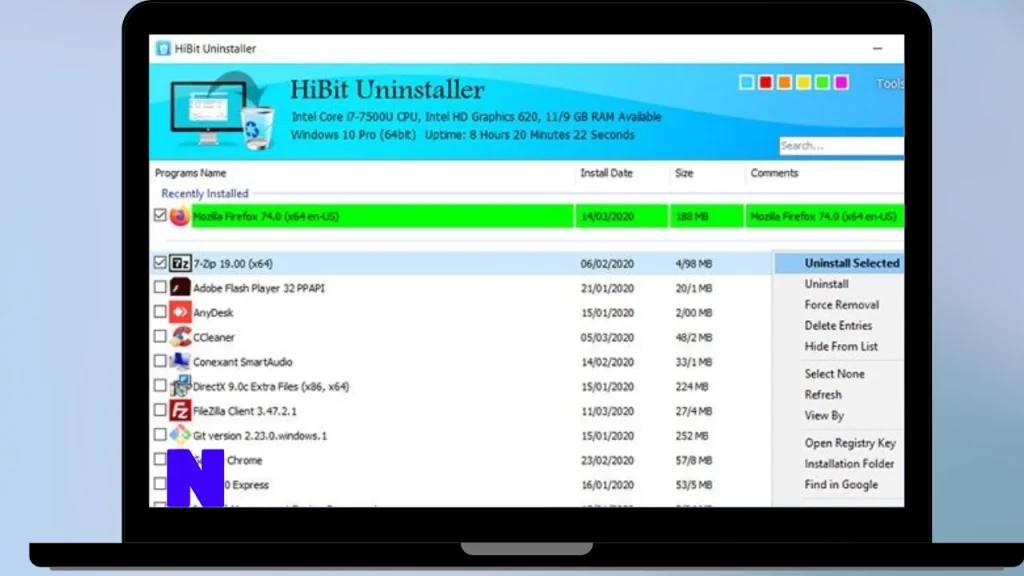Check the Adobe Flash Player 32 PPAPI box
The width and height of the screenshot is (1024, 576).
(160, 287)
